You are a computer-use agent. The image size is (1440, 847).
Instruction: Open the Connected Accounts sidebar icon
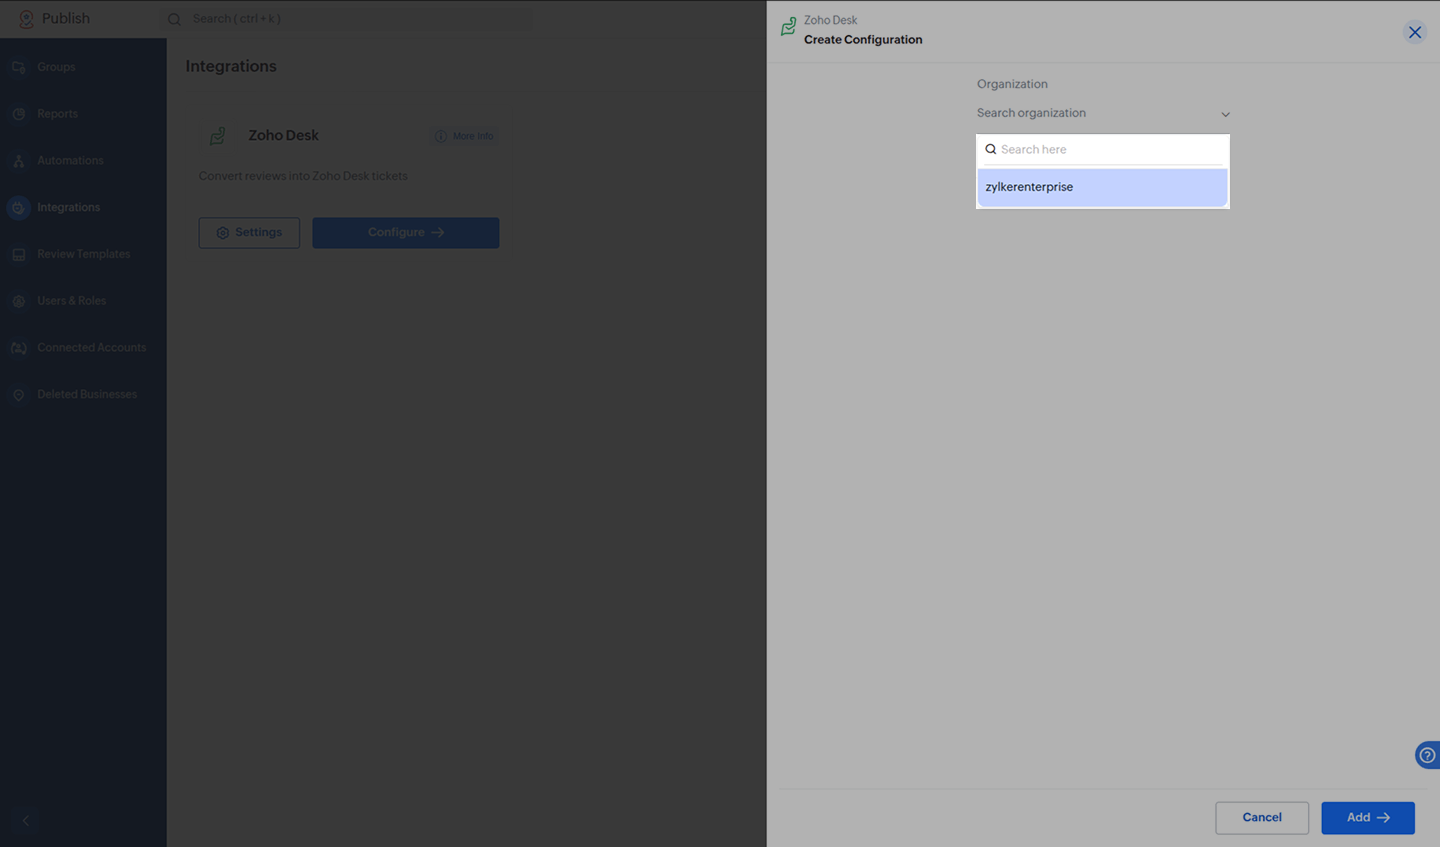tap(19, 348)
